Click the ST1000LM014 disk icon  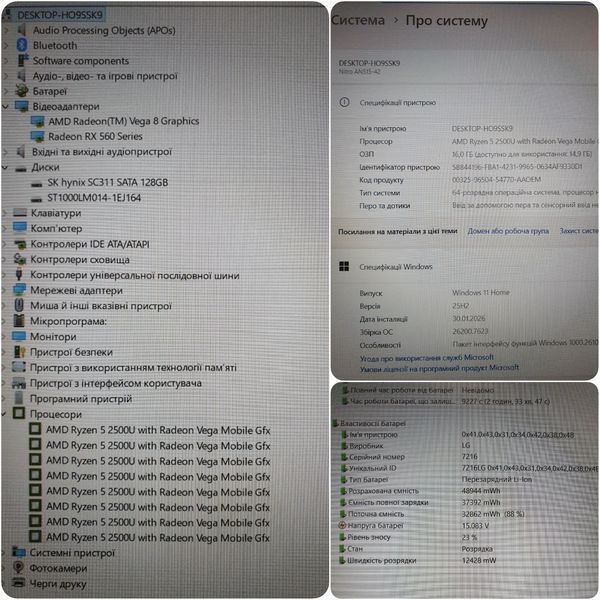coord(36,199)
